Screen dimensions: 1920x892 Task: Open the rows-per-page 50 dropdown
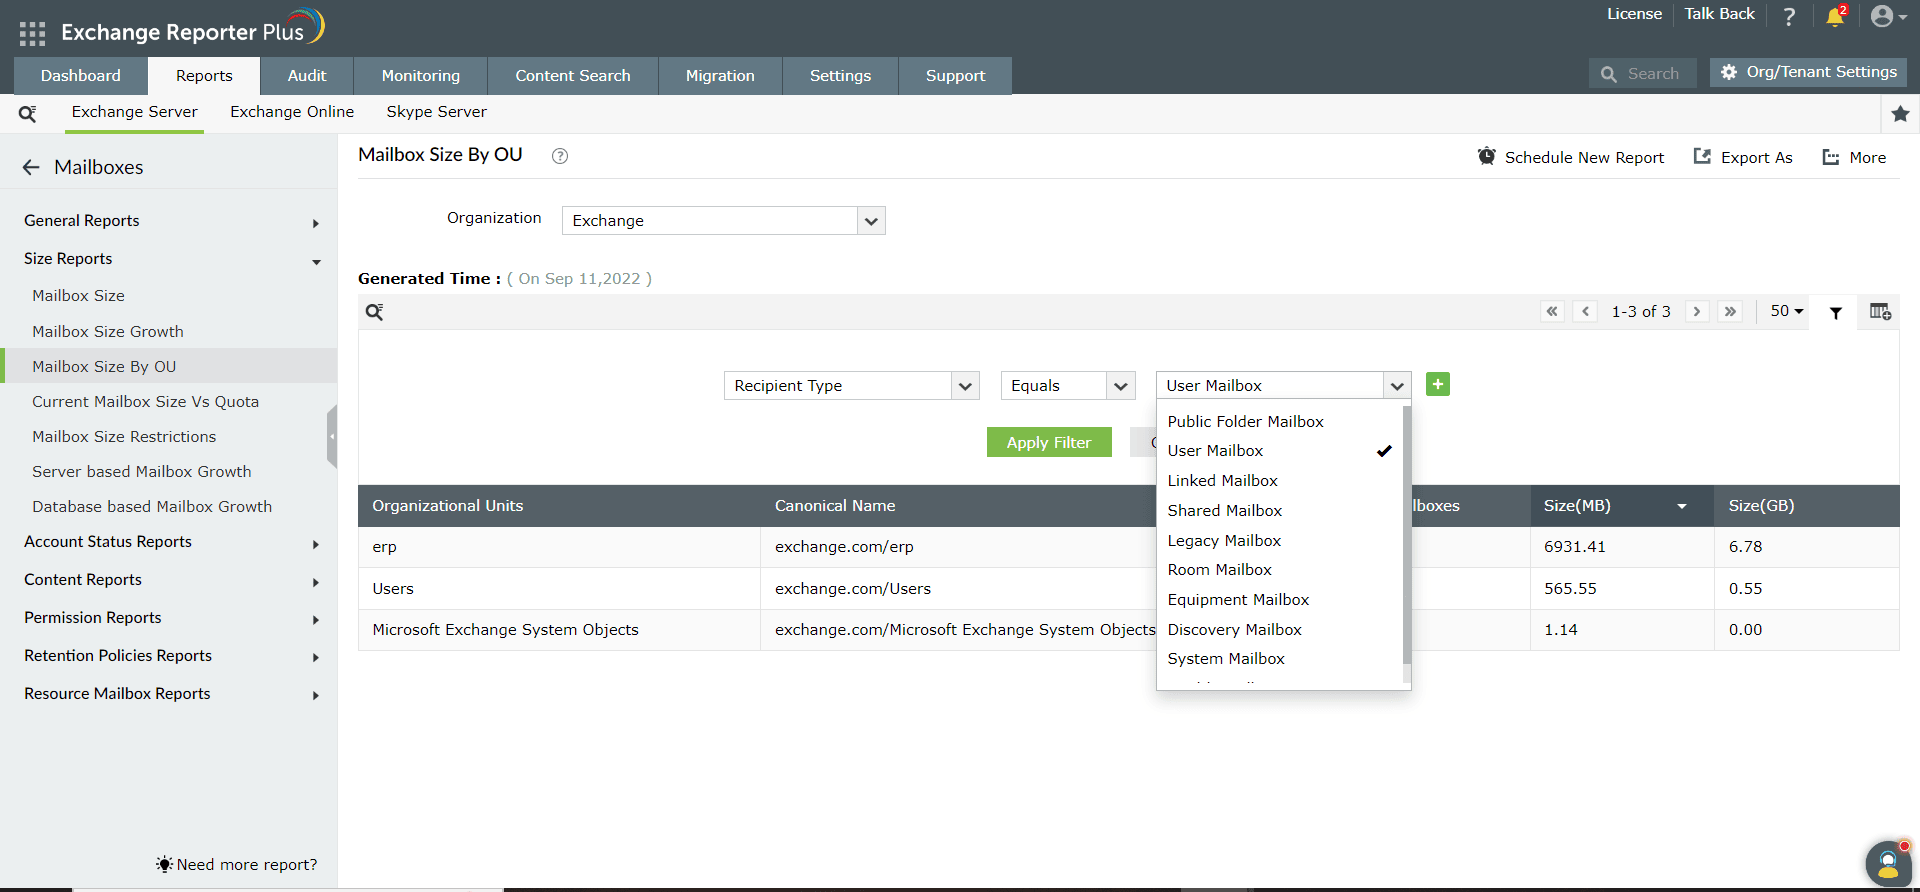point(1787,311)
